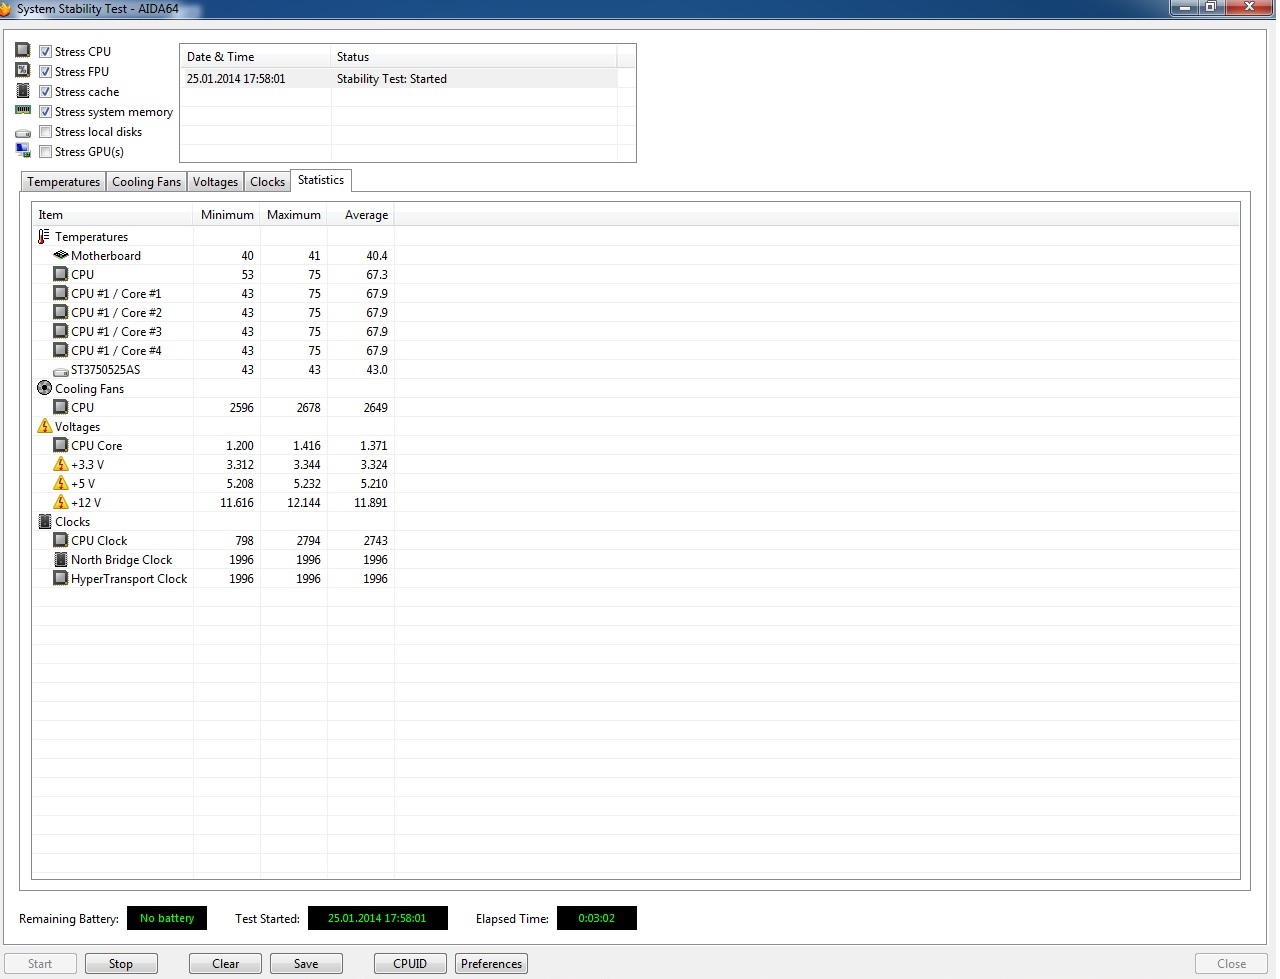The image size is (1280, 979).
Task: Click the Maximum column header
Action: pos(294,215)
